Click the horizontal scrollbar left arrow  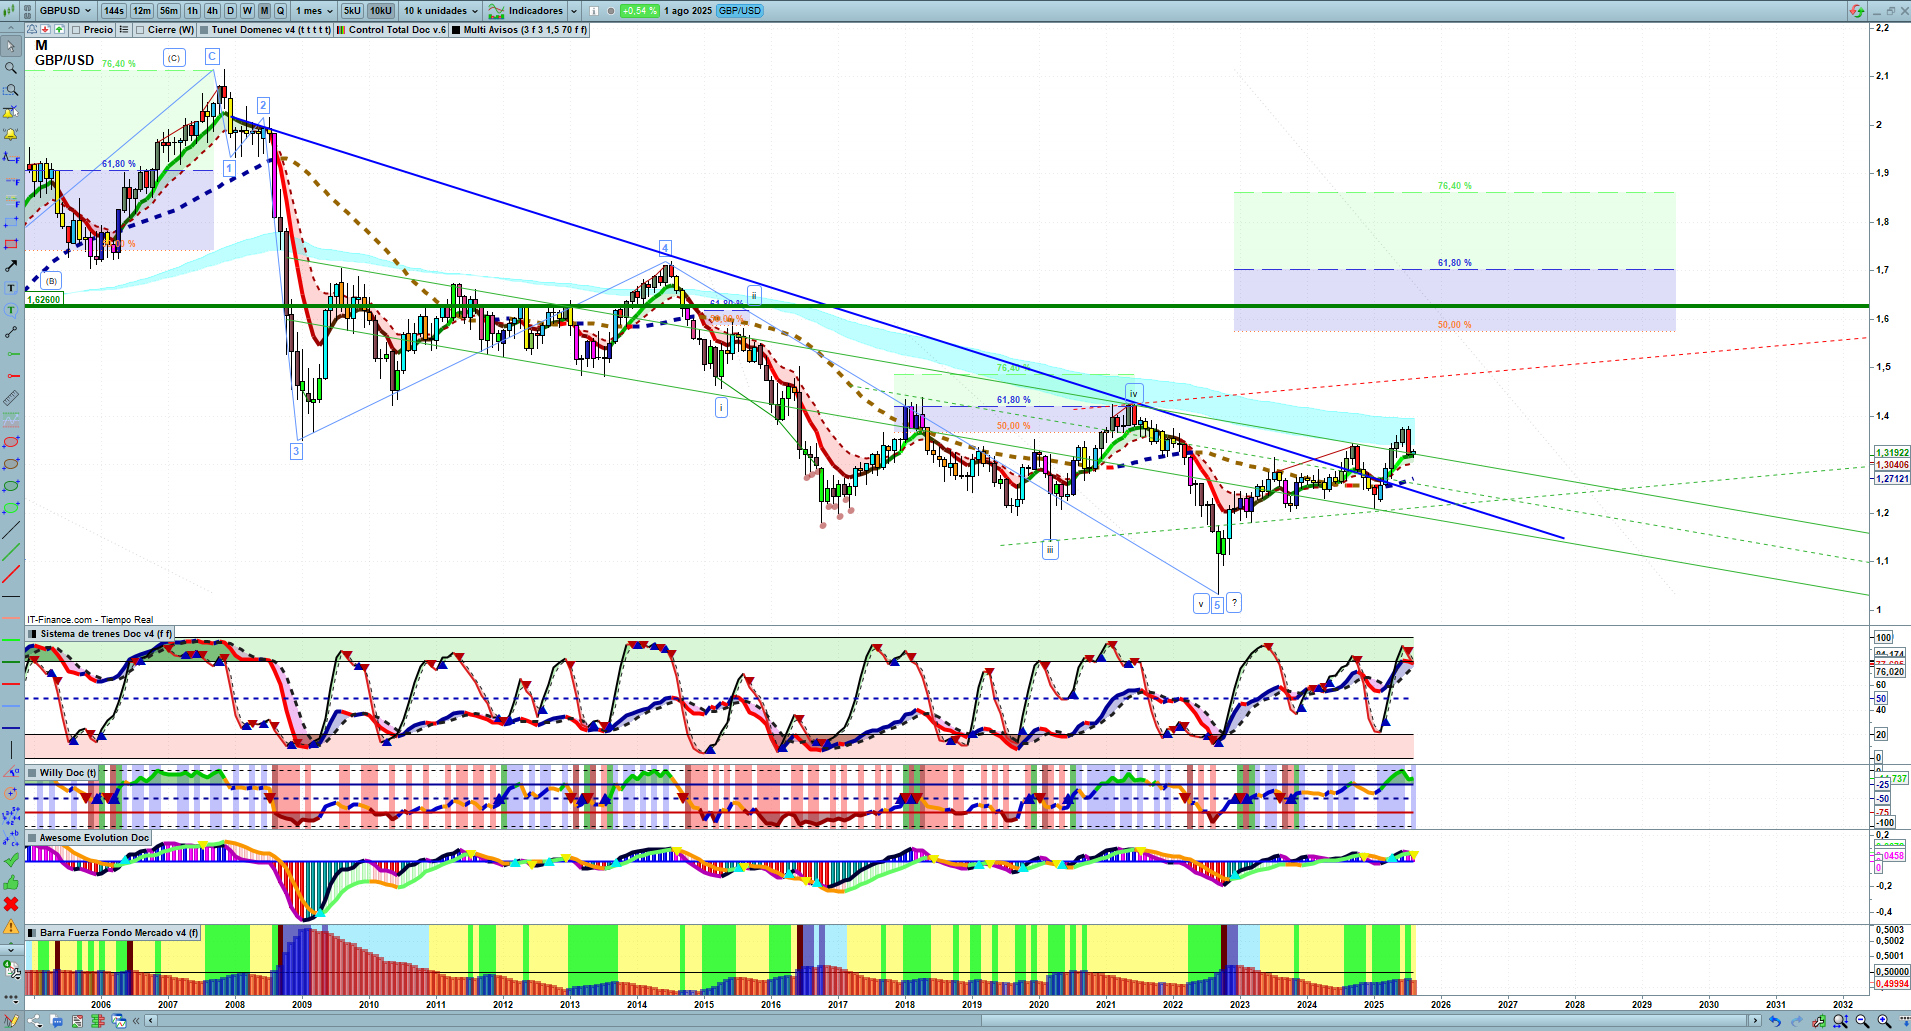(151, 1021)
